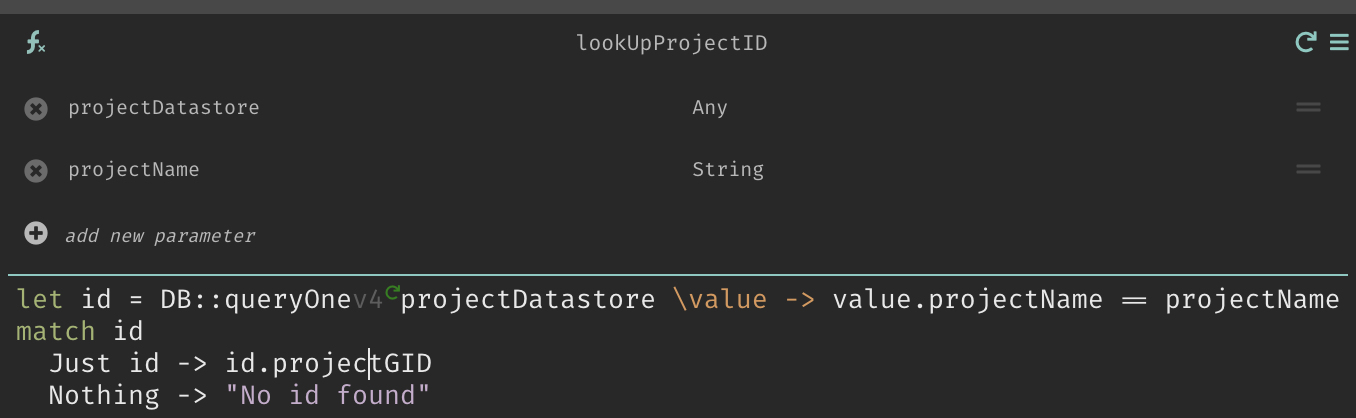This screenshot has height=418, width=1356.
Task: Click the "No id found" string literal
Action: pyautogui.click(x=328, y=395)
